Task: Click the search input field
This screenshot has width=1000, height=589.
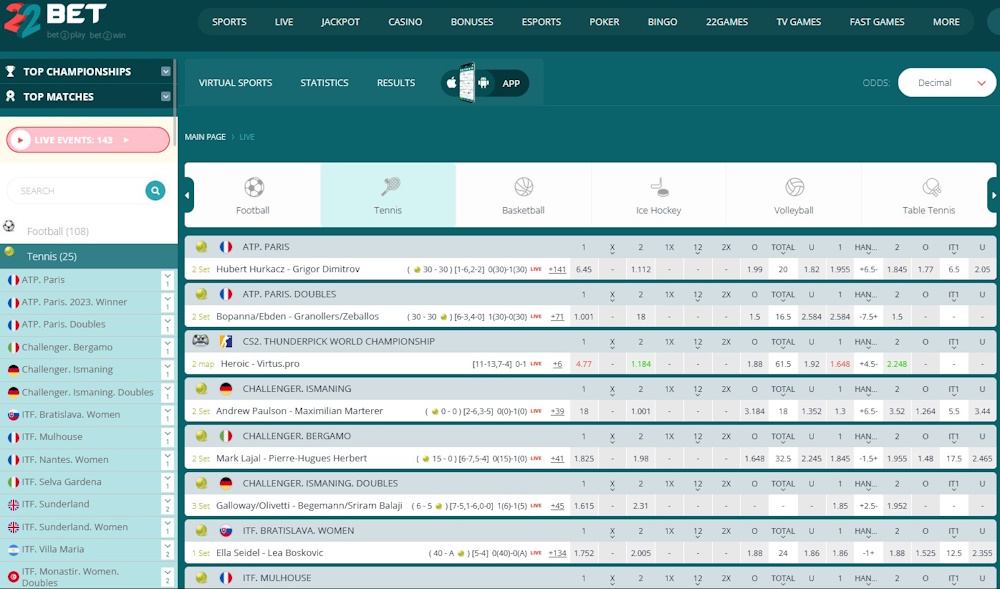Action: pyautogui.click(x=80, y=191)
